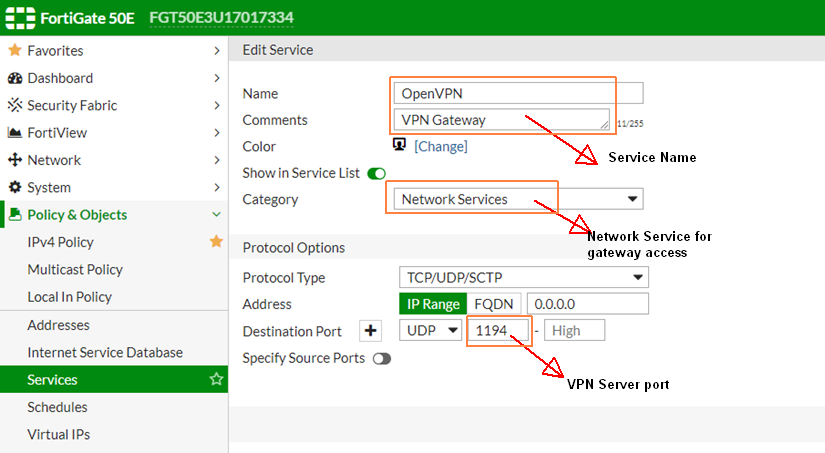This screenshot has width=825, height=453.
Task: Open the FortiView menu
Action: pos(114,133)
